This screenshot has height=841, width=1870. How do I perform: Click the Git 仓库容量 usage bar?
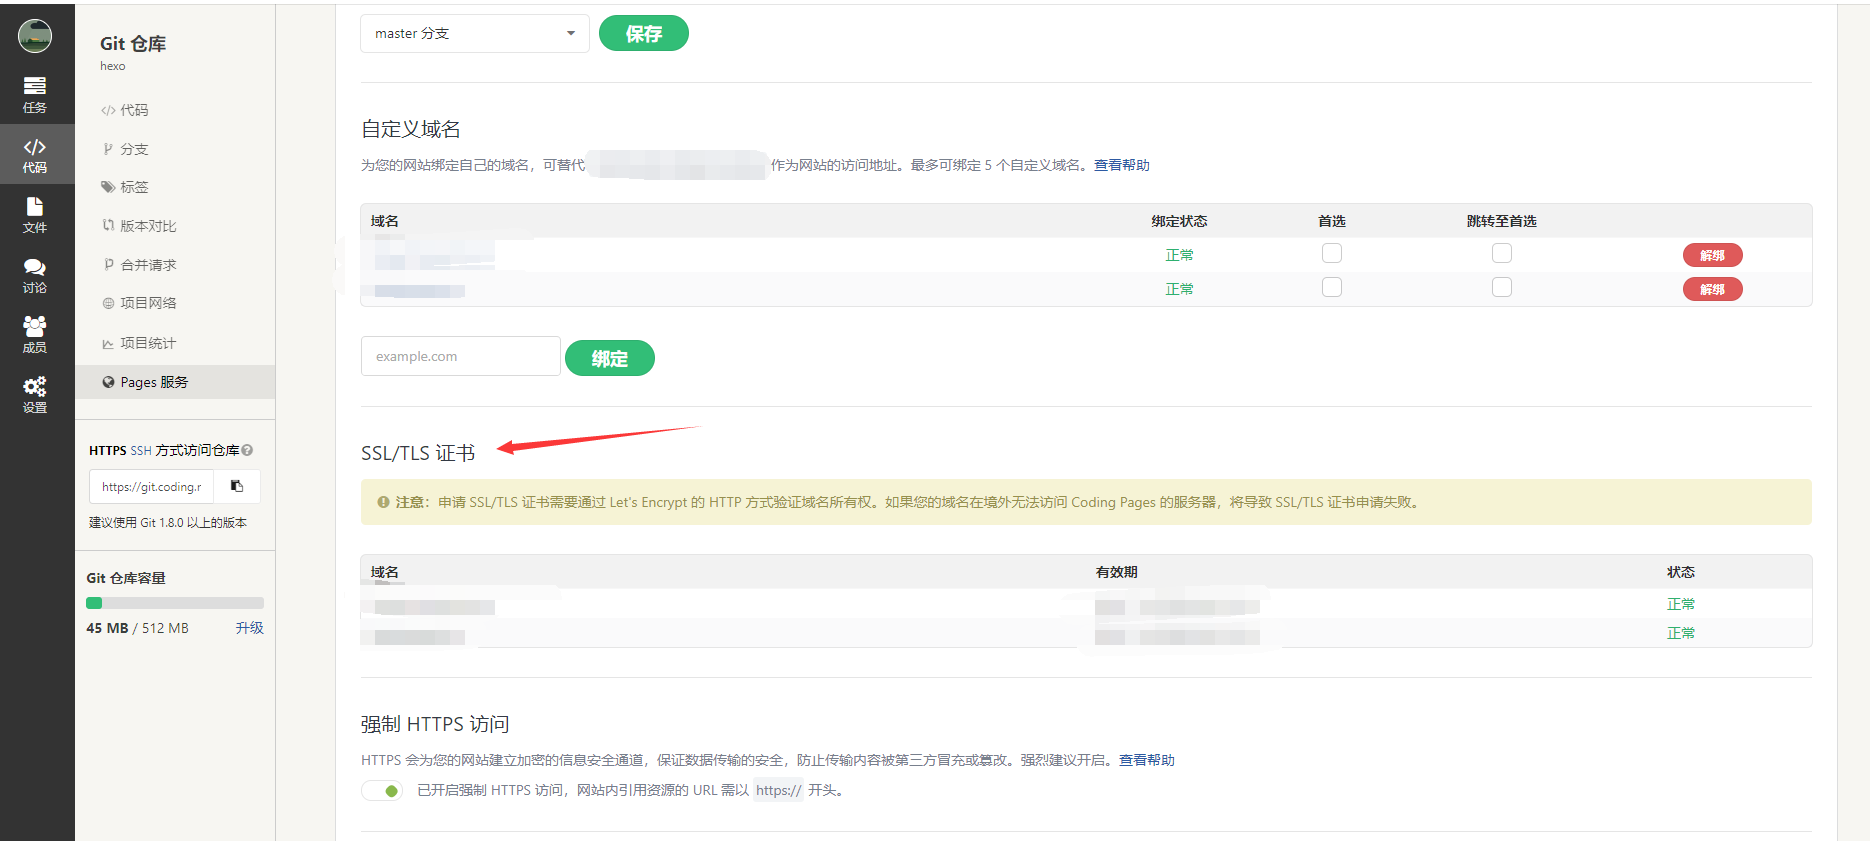(x=175, y=603)
